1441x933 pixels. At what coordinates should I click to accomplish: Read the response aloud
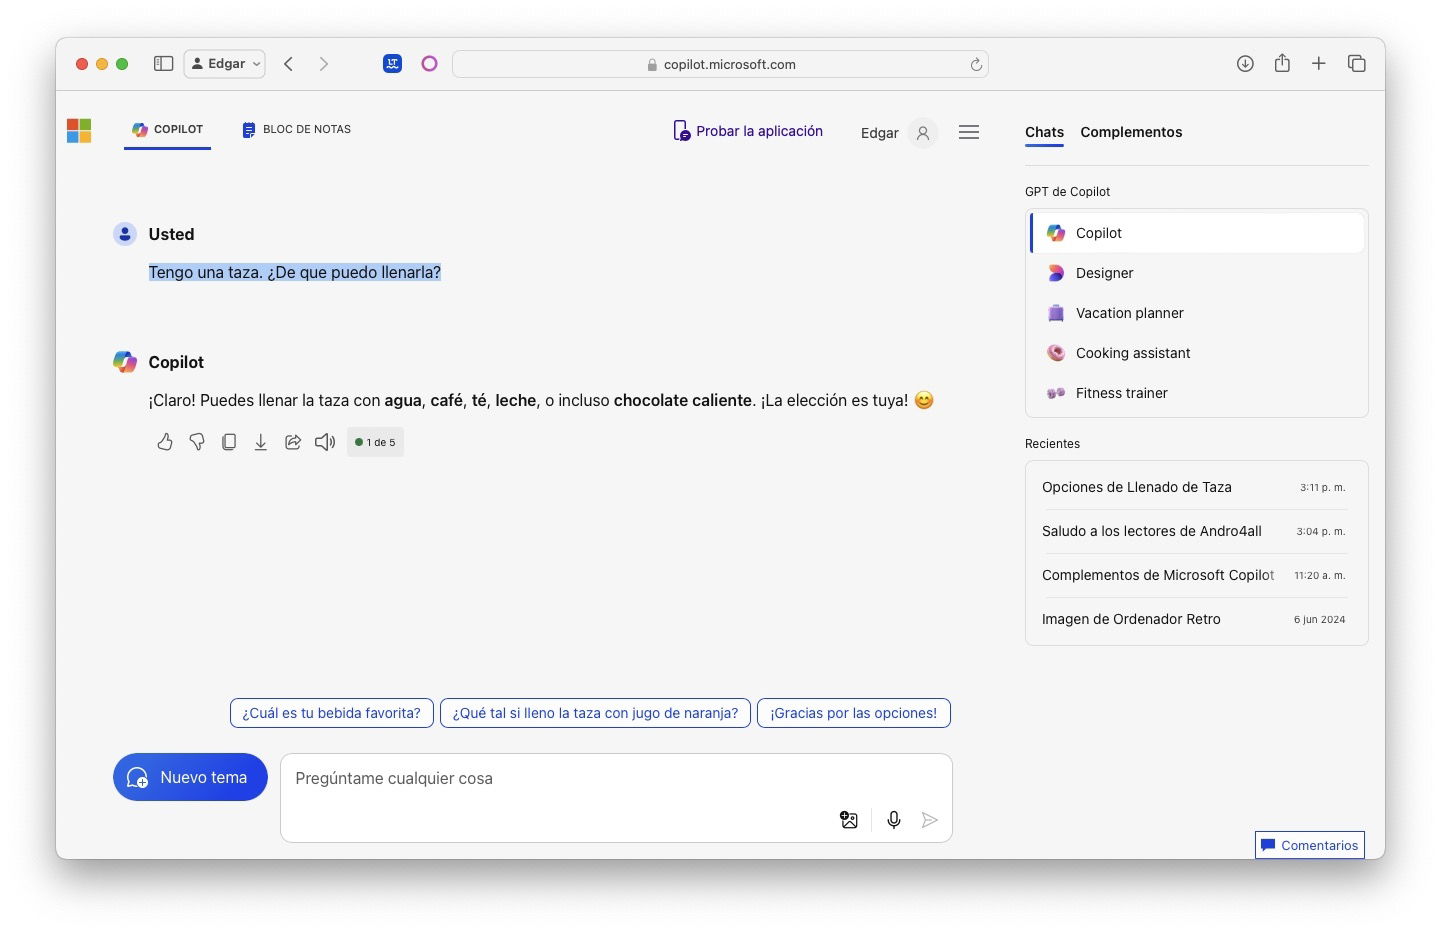coord(325,442)
